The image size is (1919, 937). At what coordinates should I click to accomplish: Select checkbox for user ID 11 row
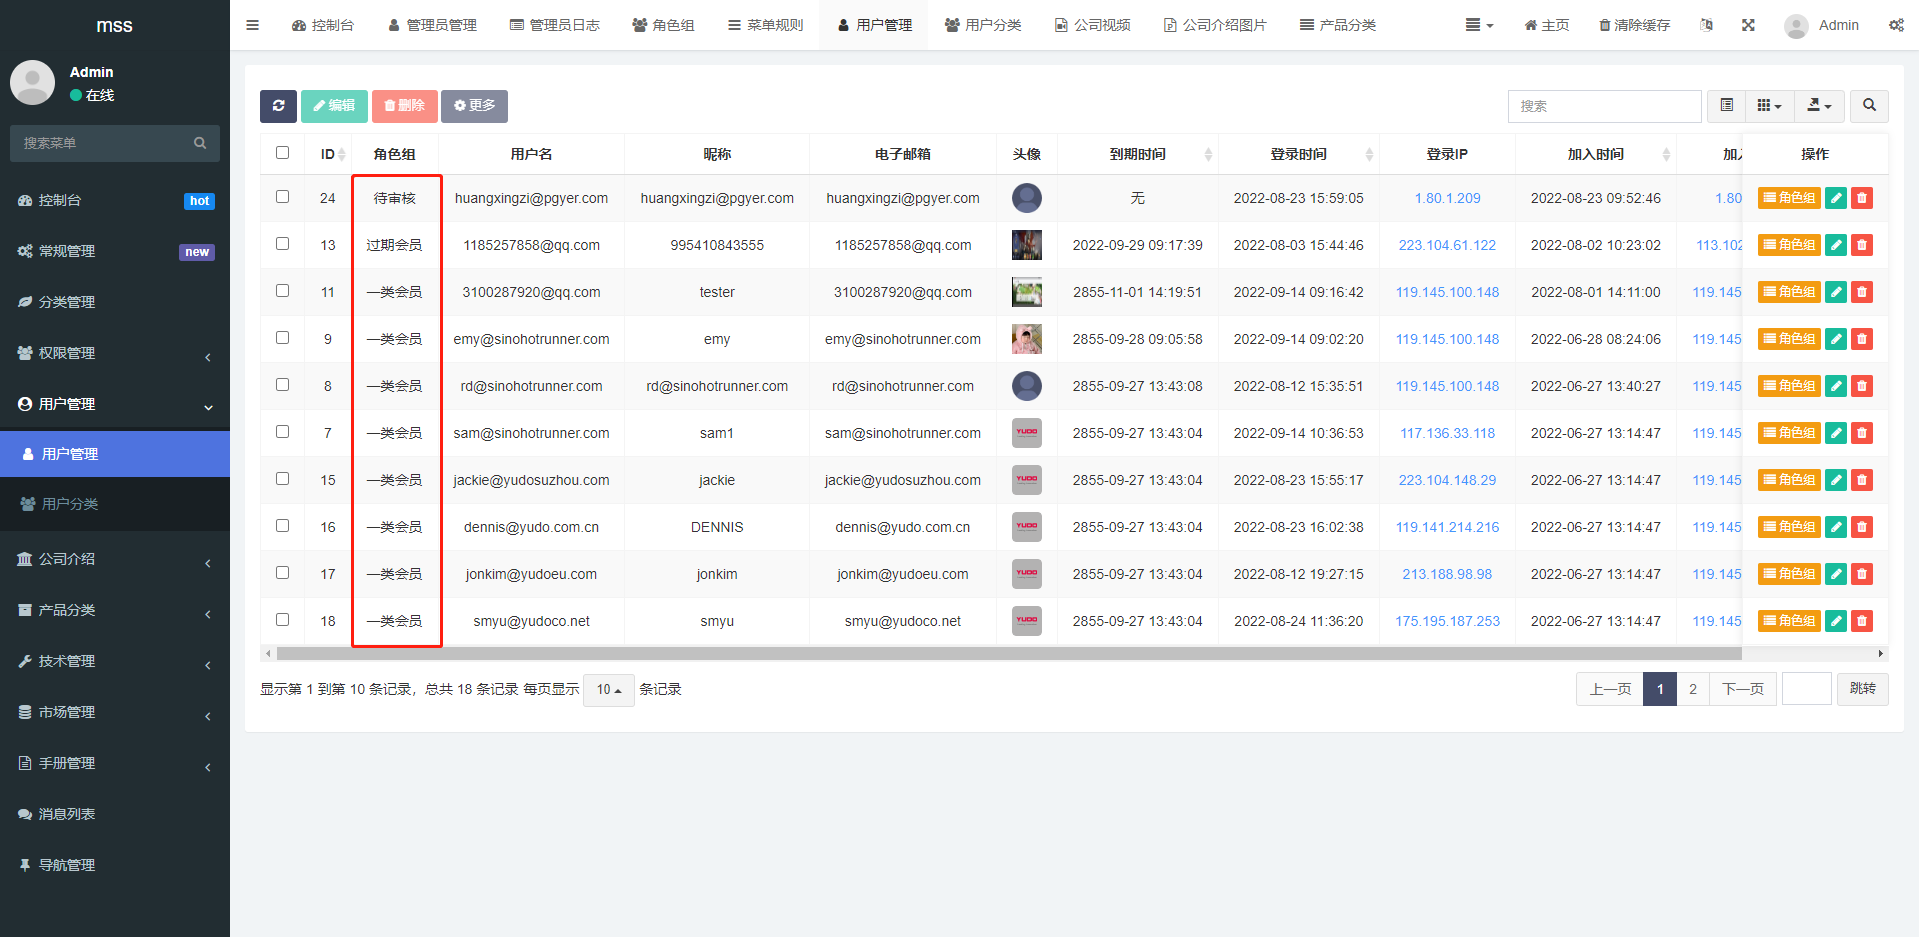282,291
